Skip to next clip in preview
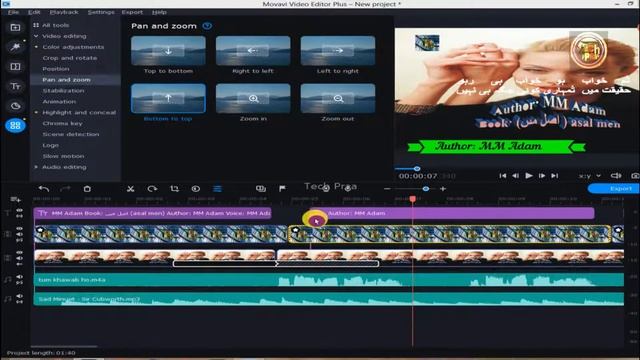640x360 pixels. [x=555, y=176]
